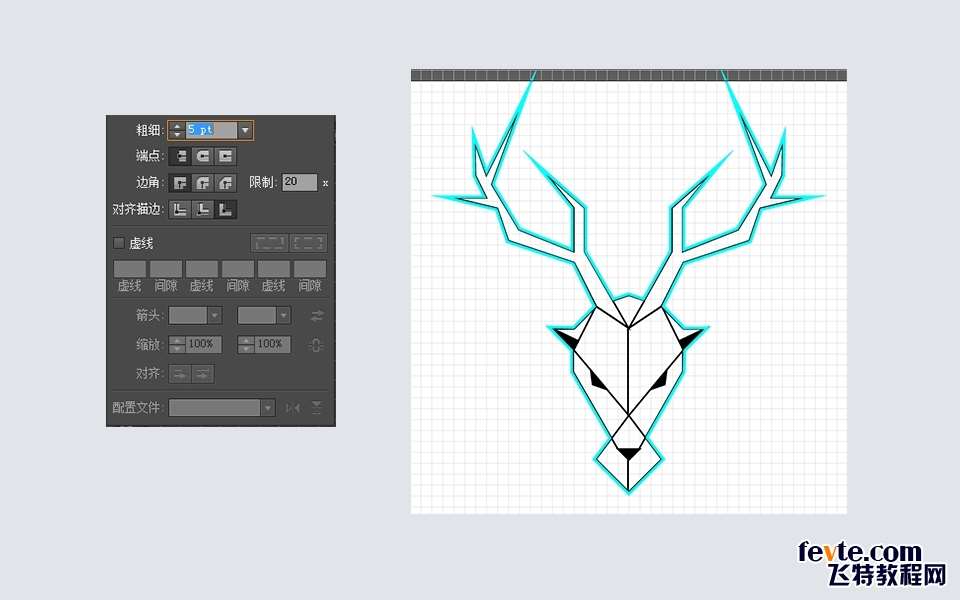This screenshot has height=600, width=960.
Task: Click the place arrow tip at path end icon
Action: tap(203, 373)
